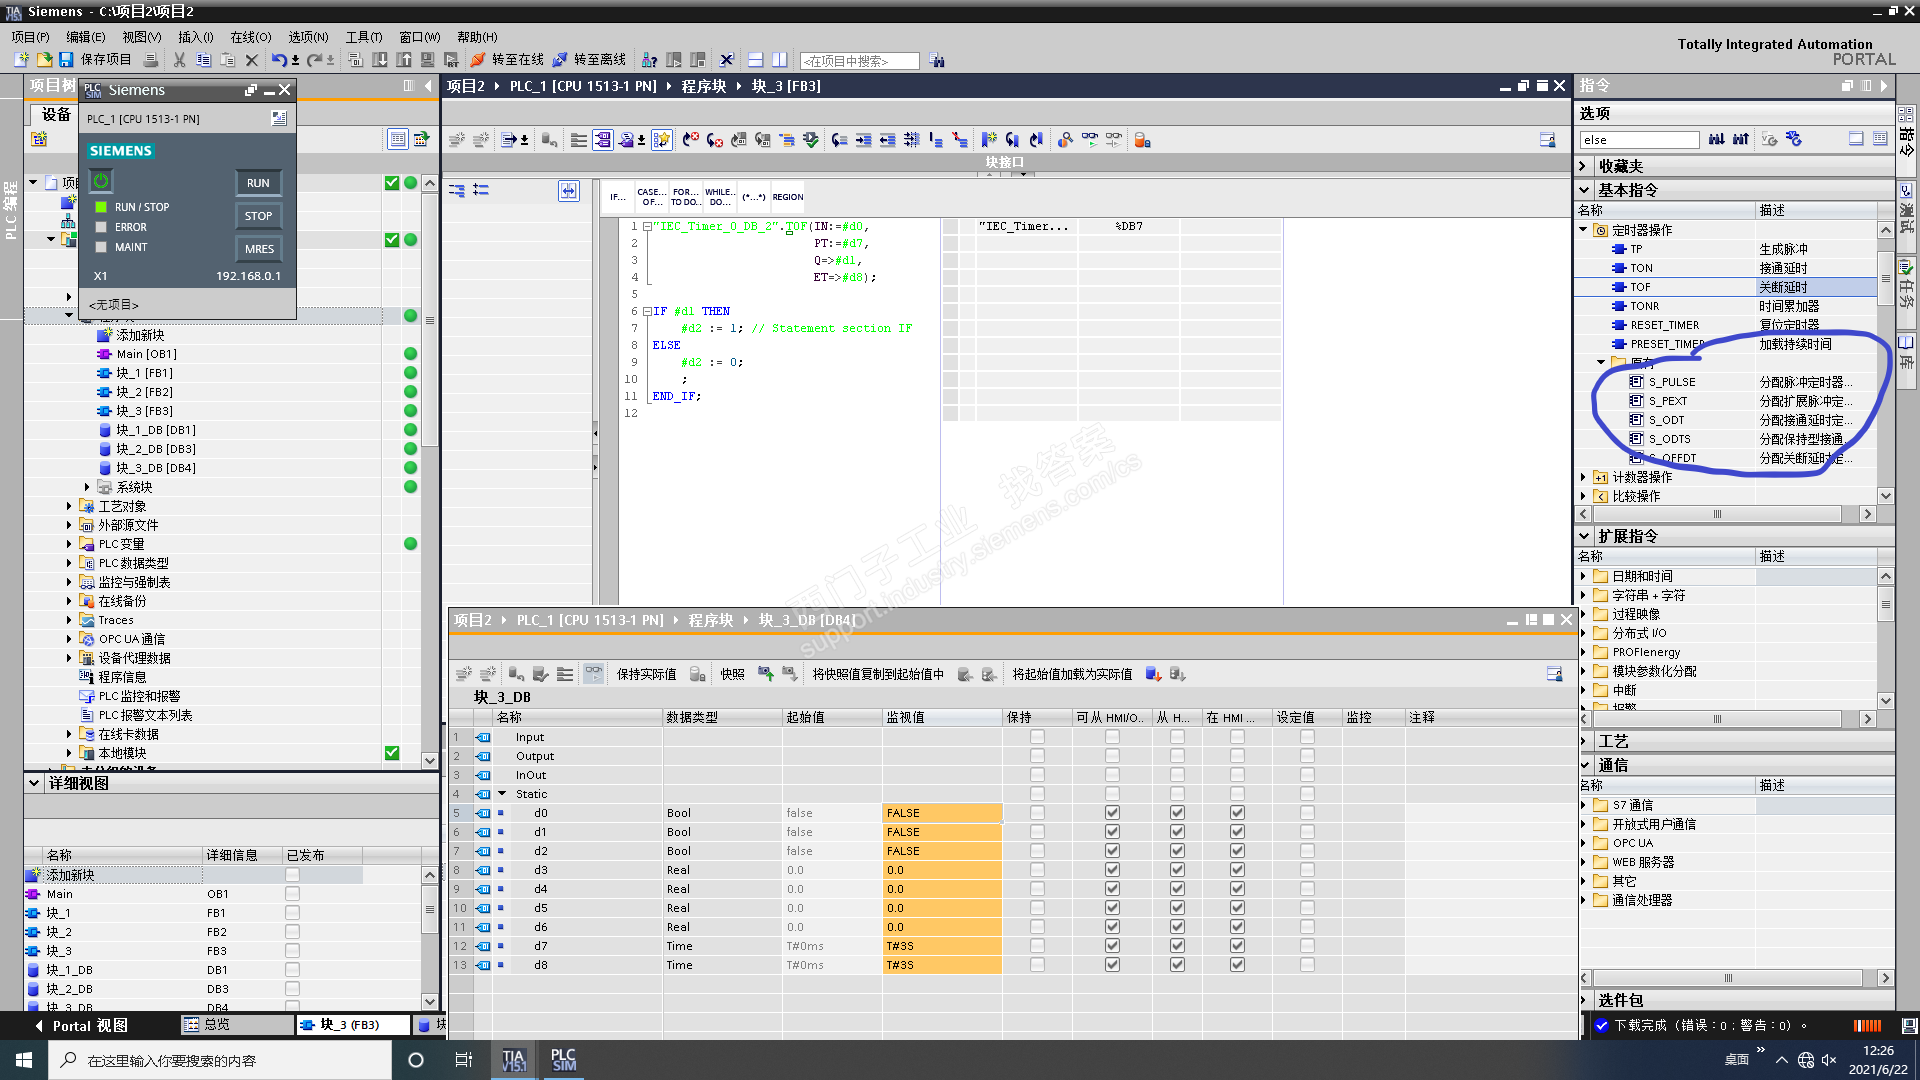Select the TOF timer instruction

[1640, 287]
